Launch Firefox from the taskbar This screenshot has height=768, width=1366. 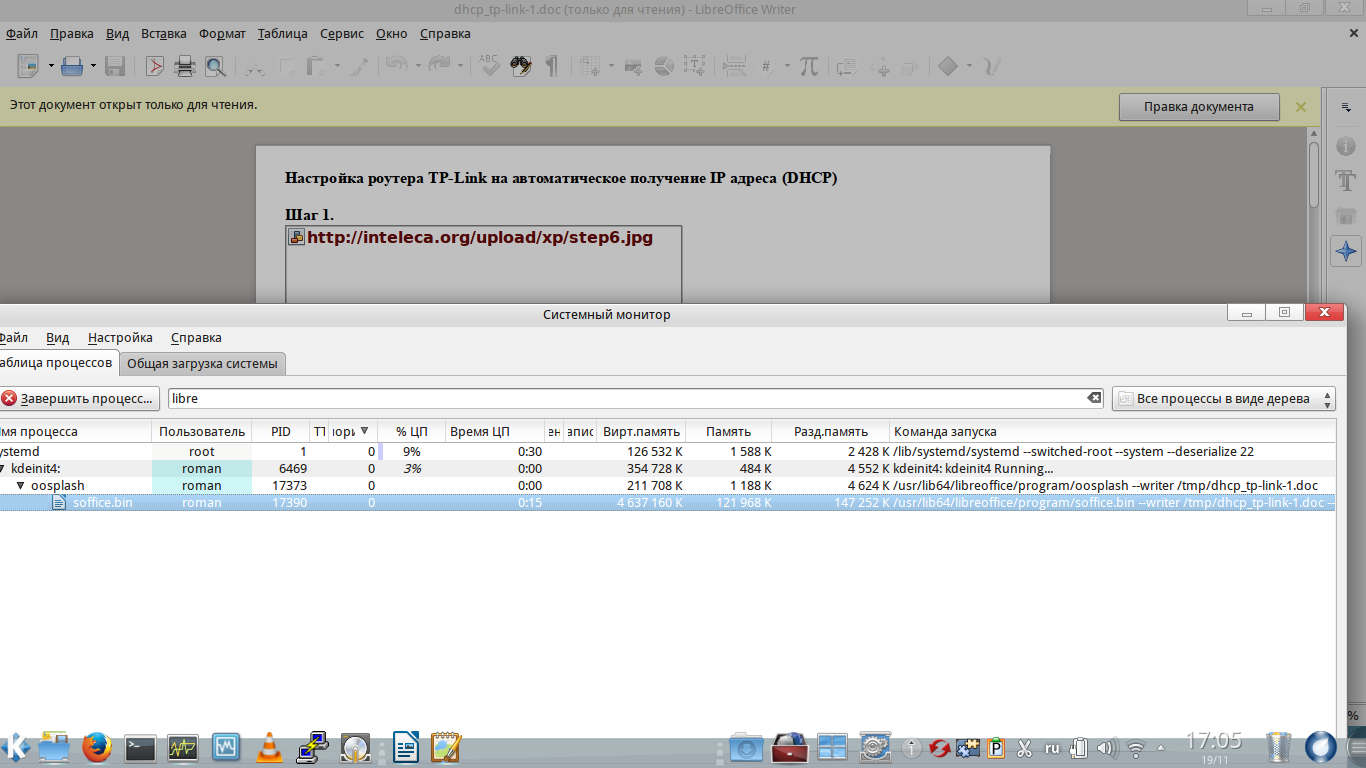pos(97,747)
